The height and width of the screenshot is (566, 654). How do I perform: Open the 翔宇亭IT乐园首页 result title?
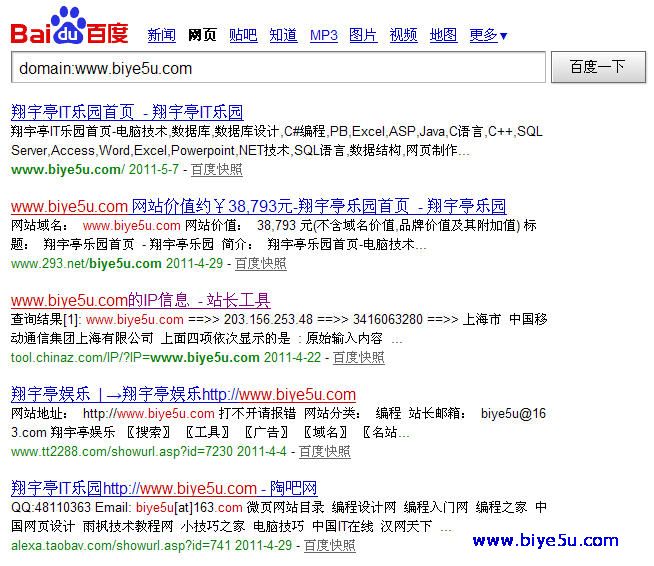127,112
